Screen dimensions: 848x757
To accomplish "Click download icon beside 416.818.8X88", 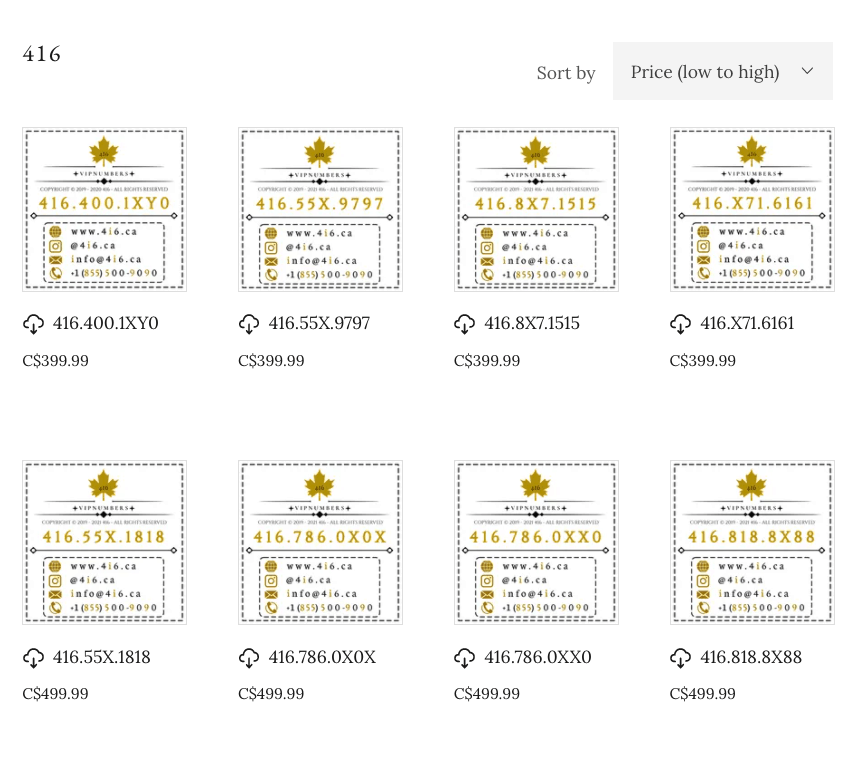I will click(x=680, y=658).
